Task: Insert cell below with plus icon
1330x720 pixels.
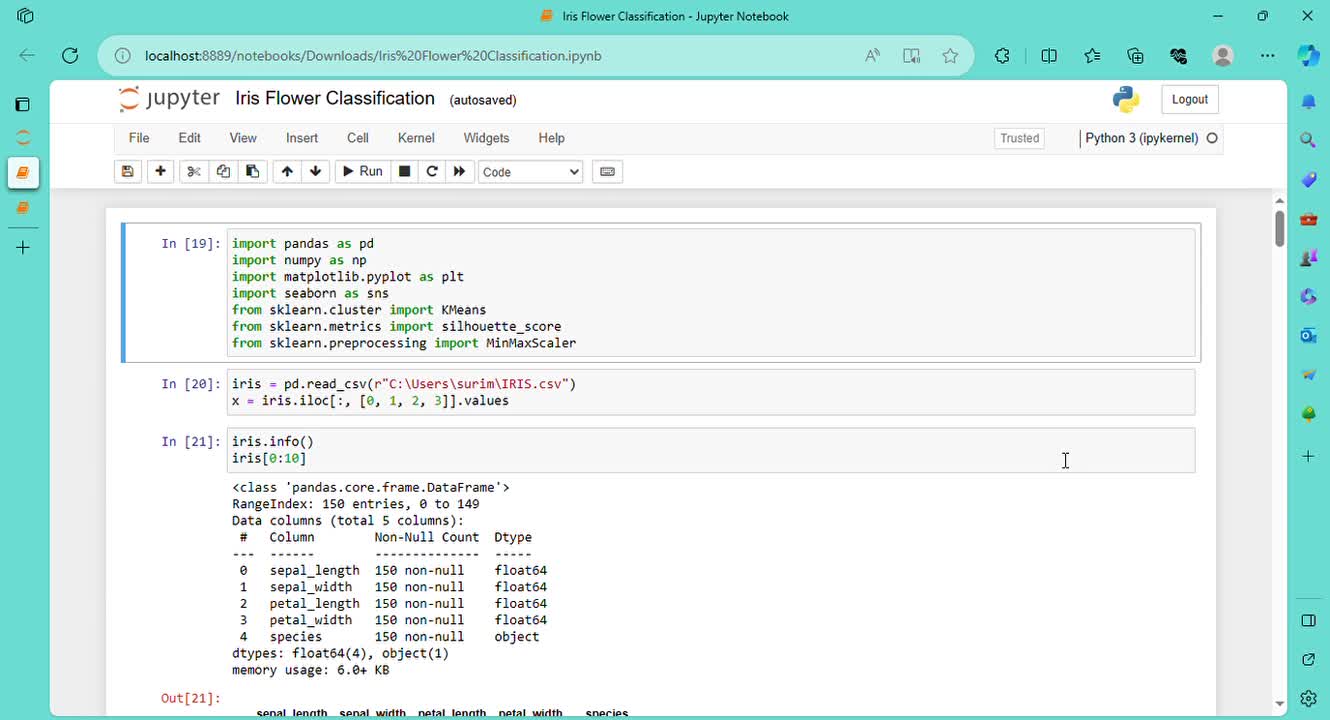Action: pyautogui.click(x=160, y=172)
